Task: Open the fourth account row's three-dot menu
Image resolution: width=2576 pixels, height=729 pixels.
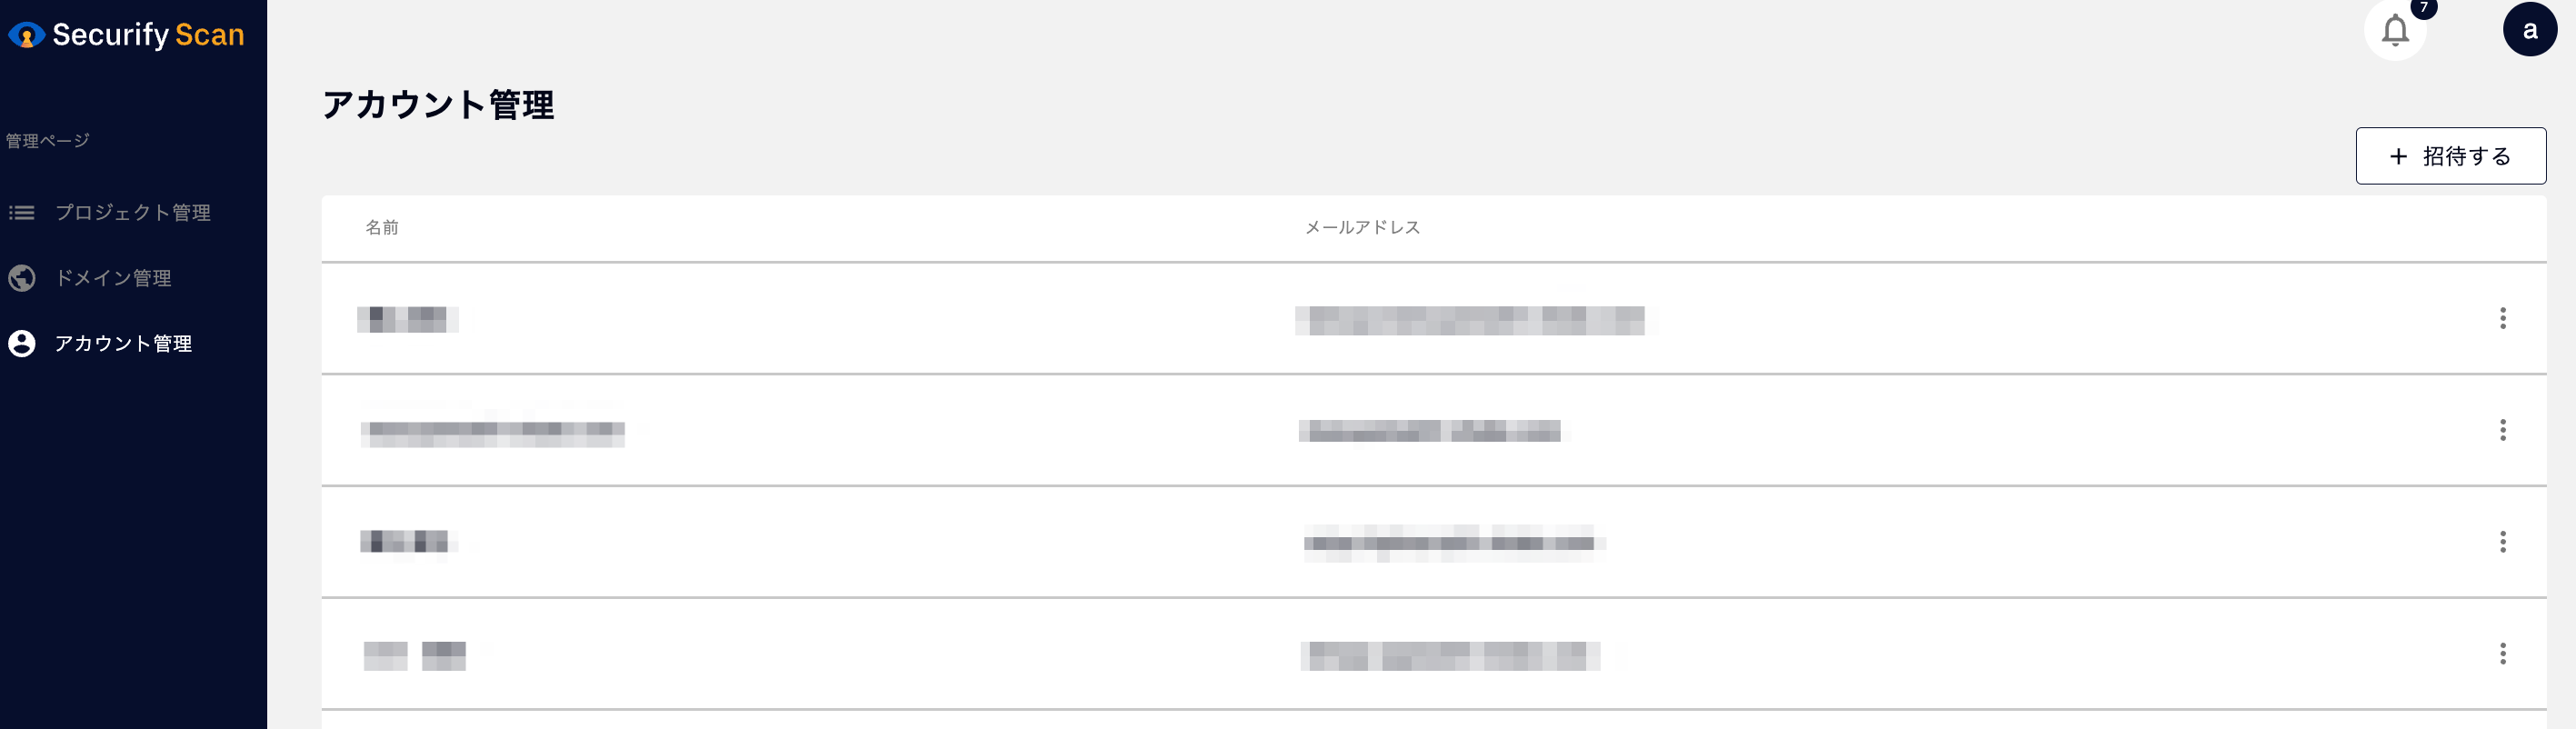Action: pyautogui.click(x=2503, y=654)
